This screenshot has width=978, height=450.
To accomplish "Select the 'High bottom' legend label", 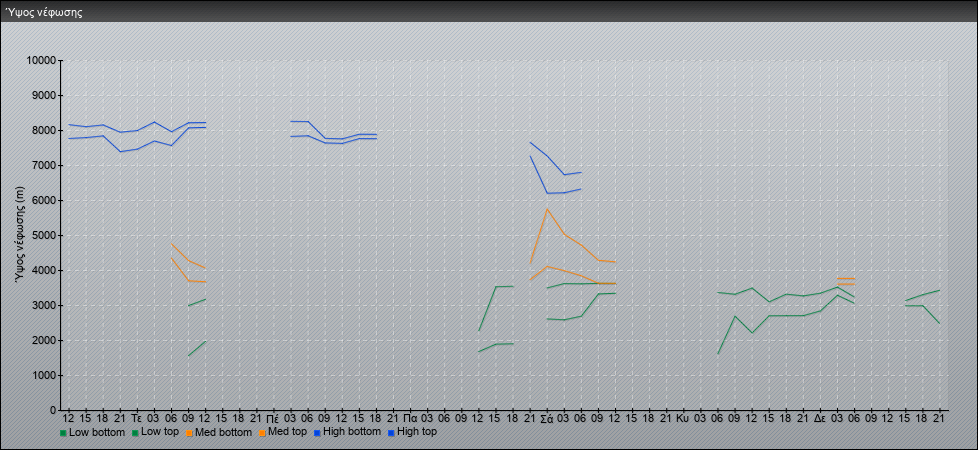I will point(351,432).
